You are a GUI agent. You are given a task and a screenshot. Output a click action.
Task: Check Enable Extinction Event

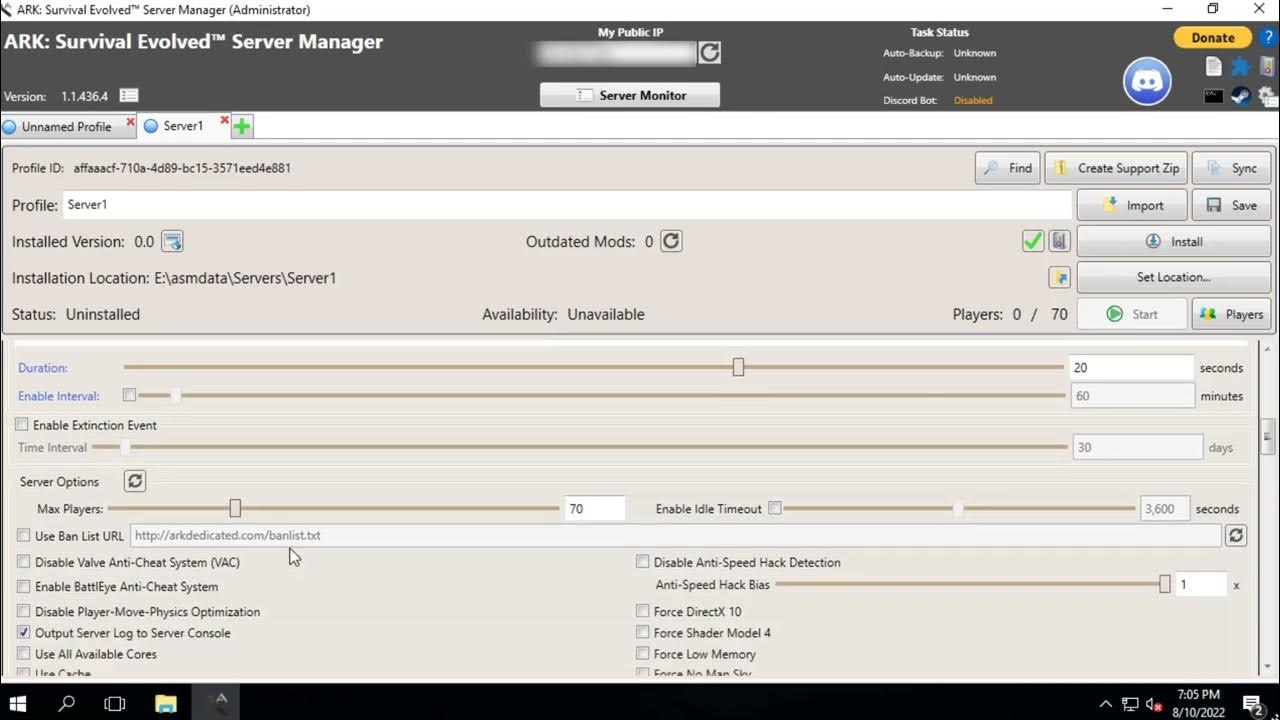pos(22,425)
